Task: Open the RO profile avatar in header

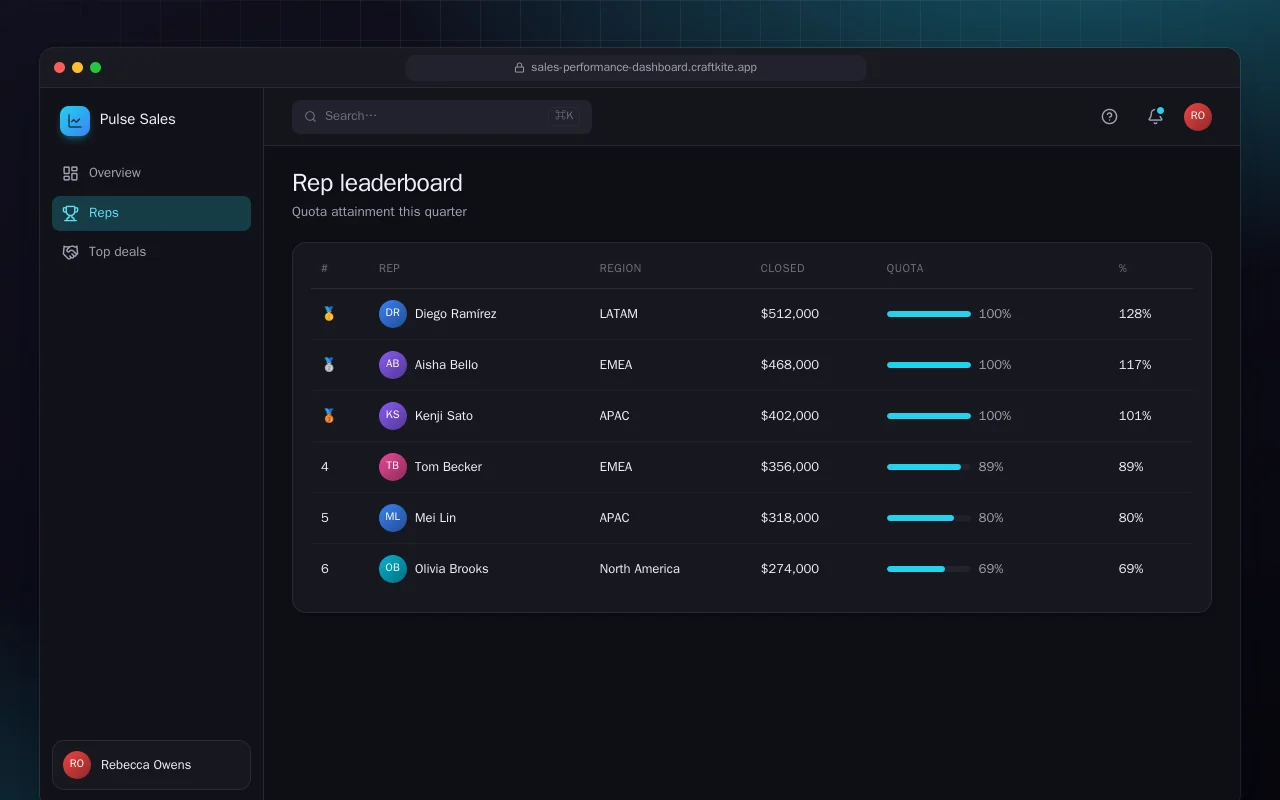Action: pyautogui.click(x=1198, y=116)
